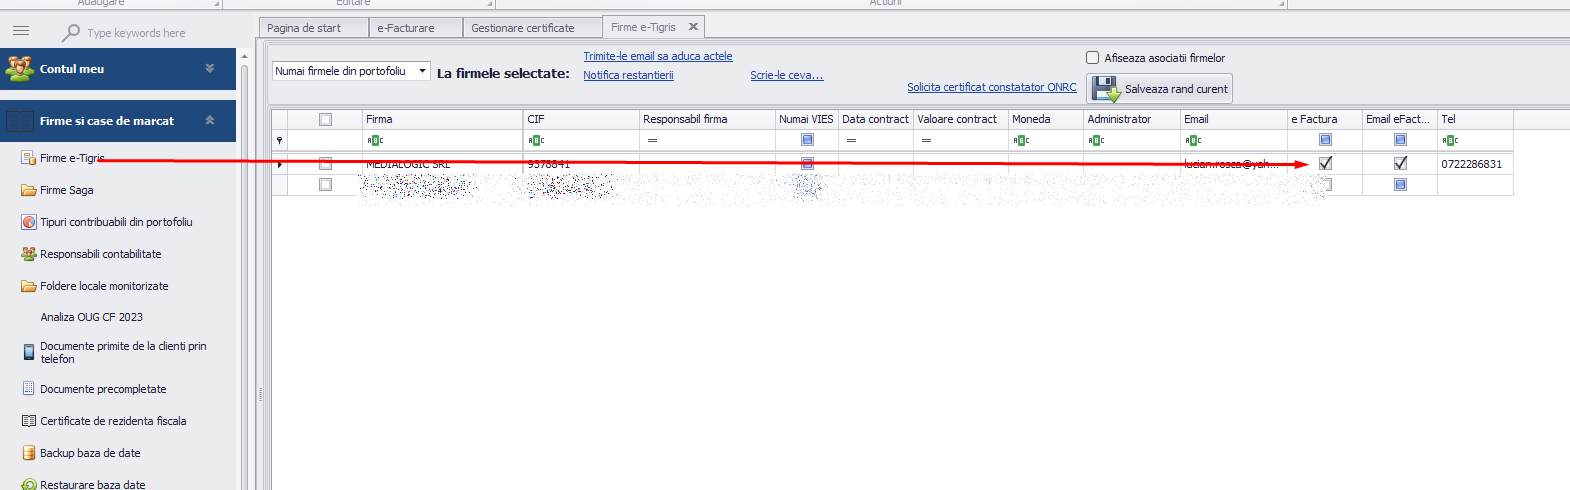Click the current row indicator arrow for MEDIALOGIC

pos(279,164)
